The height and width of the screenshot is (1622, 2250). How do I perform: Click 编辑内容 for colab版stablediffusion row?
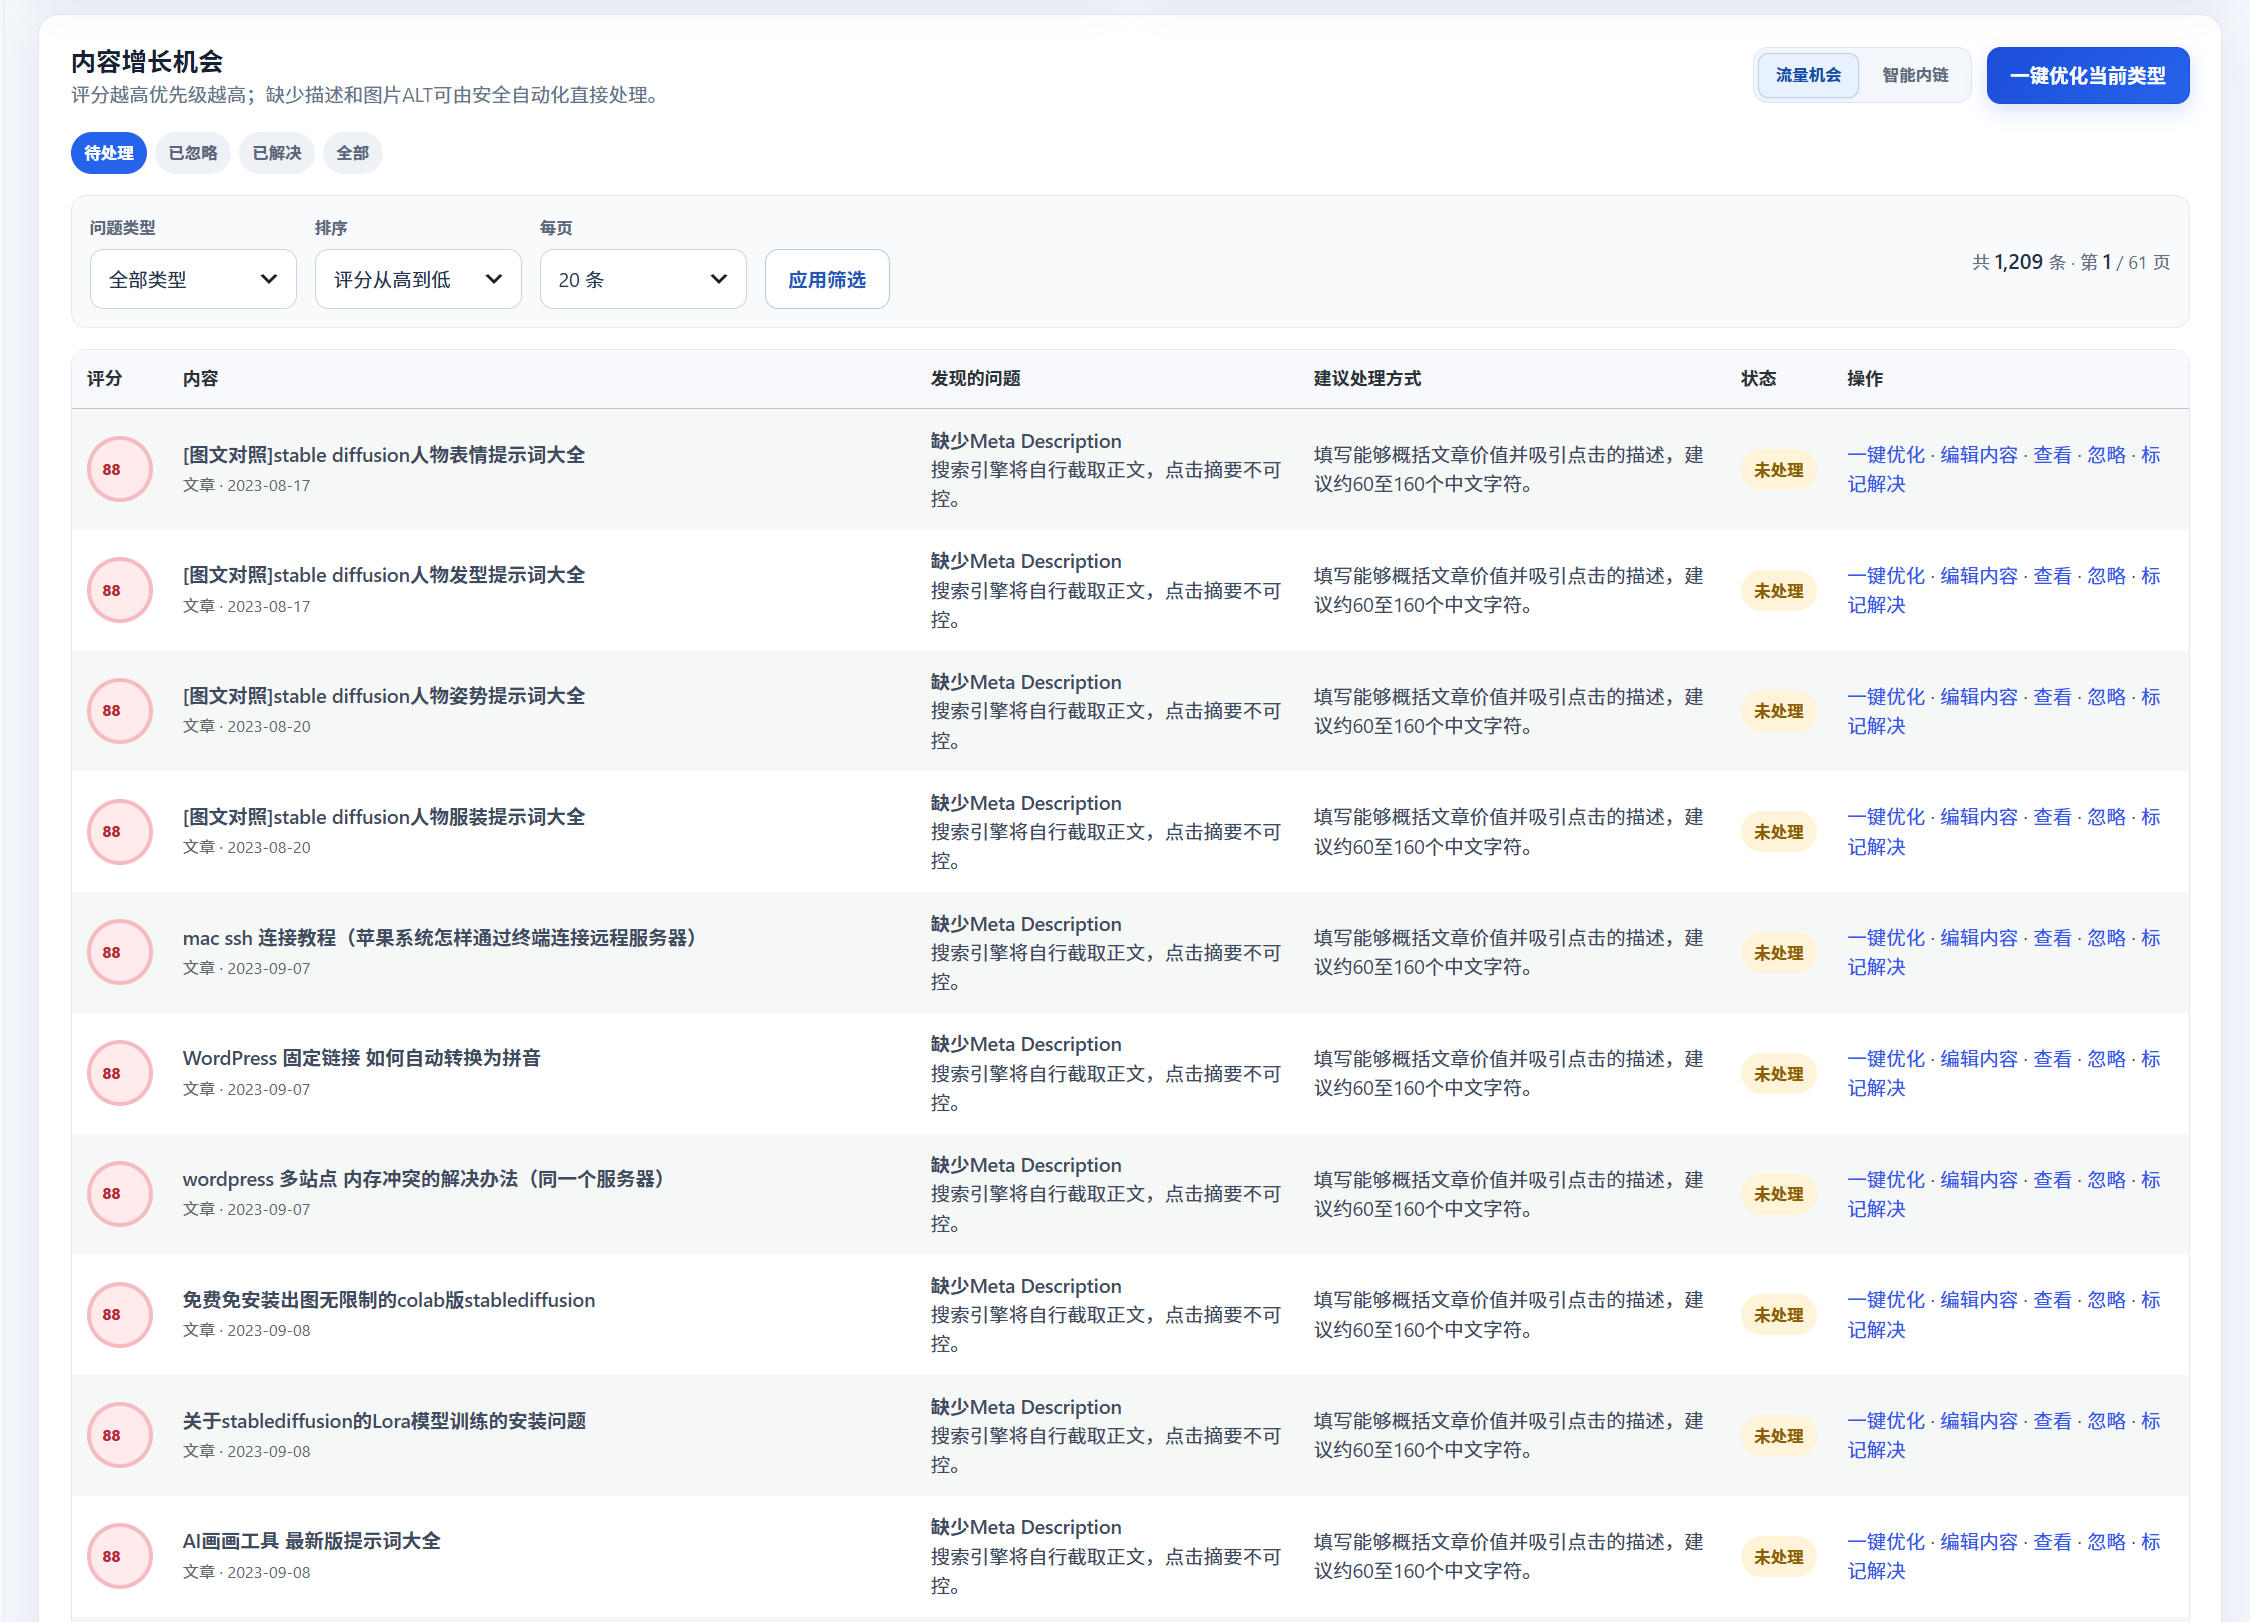click(x=1979, y=1300)
